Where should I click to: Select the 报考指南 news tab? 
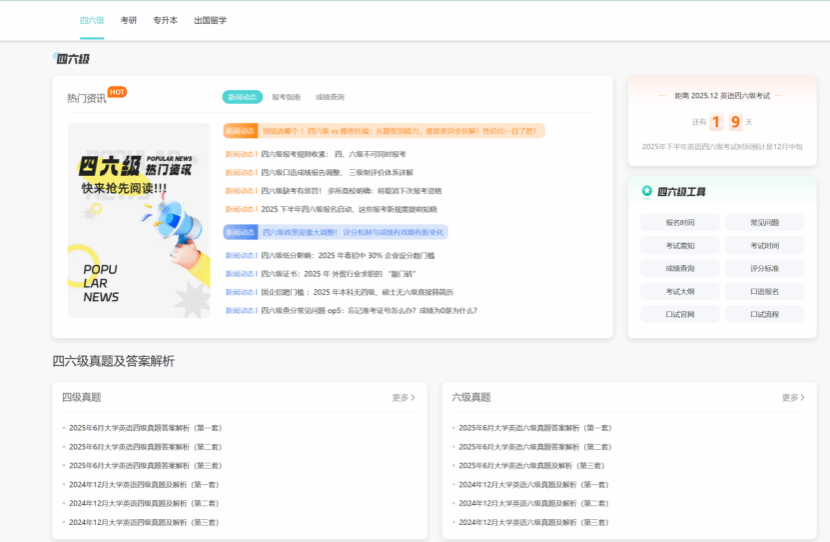(286, 97)
